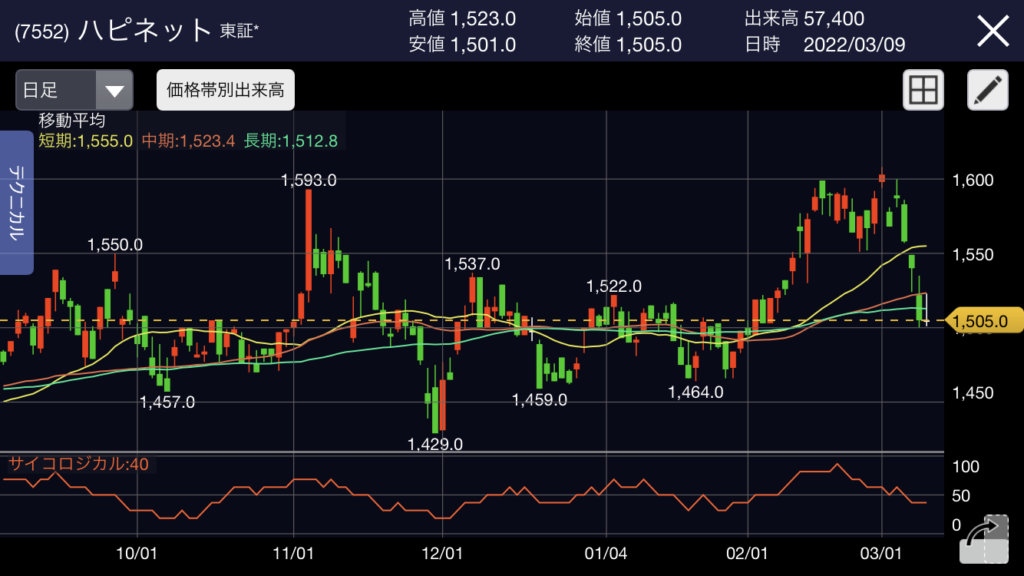Tap the 1,550.0 peak label
This screenshot has width=1024, height=576.
coord(115,245)
